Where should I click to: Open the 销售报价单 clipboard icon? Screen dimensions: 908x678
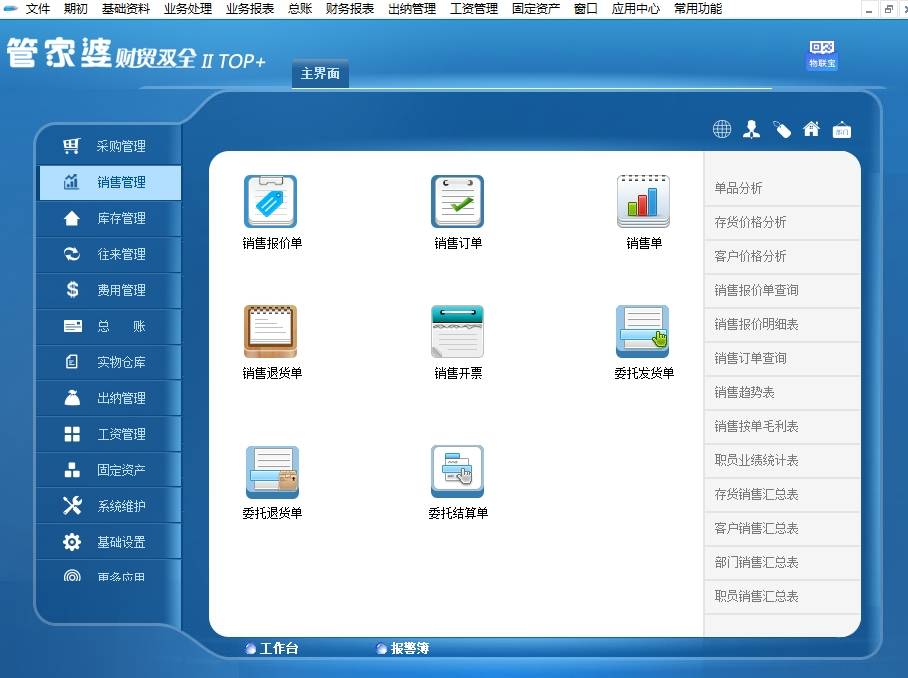tap(270, 201)
